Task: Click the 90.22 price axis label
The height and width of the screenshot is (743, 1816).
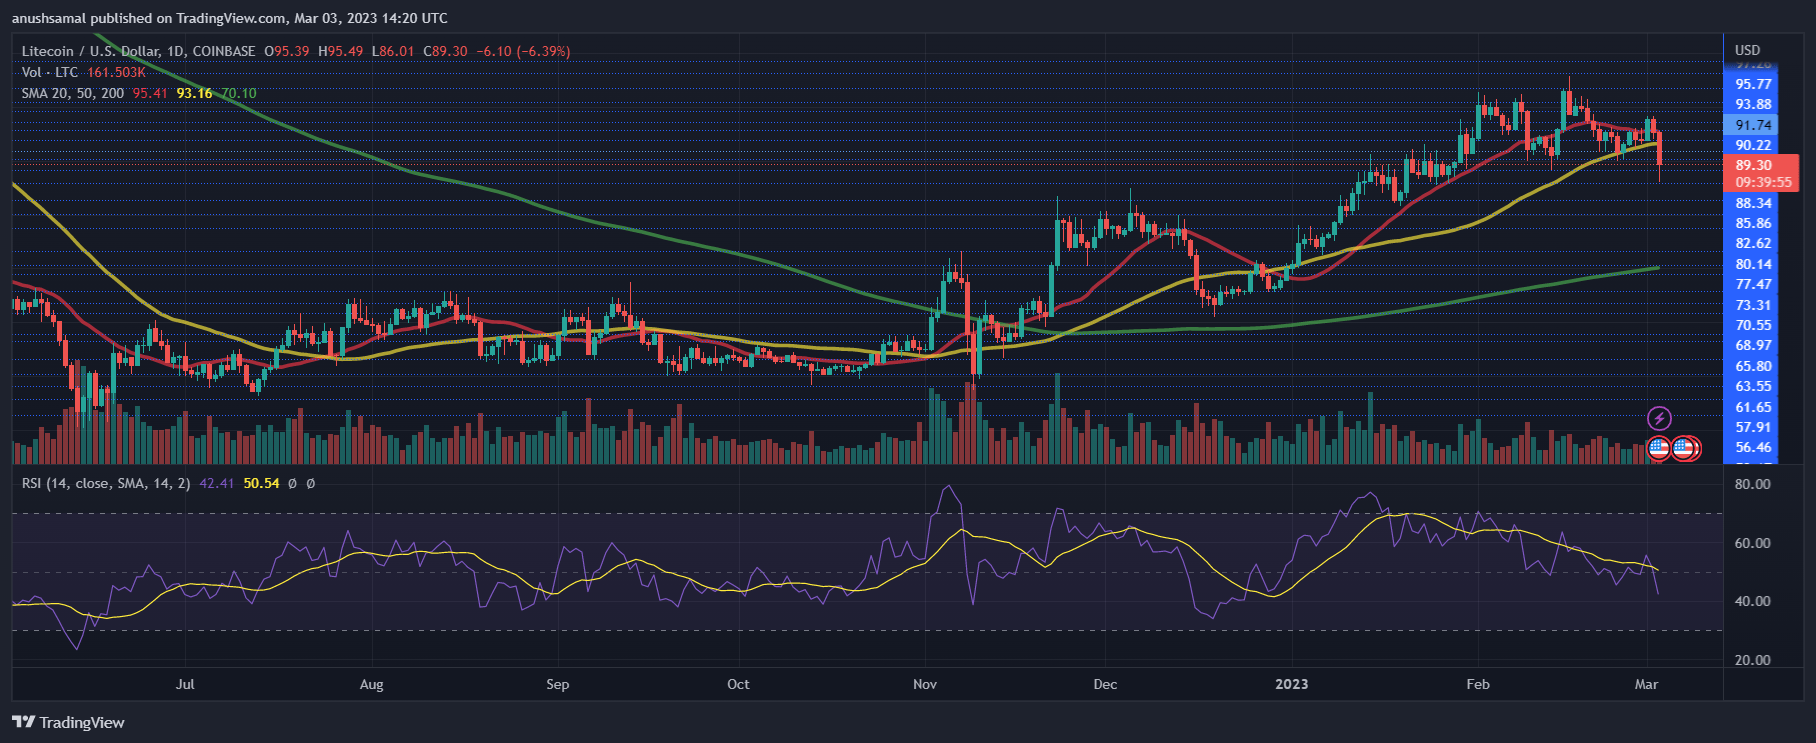Action: click(1753, 145)
